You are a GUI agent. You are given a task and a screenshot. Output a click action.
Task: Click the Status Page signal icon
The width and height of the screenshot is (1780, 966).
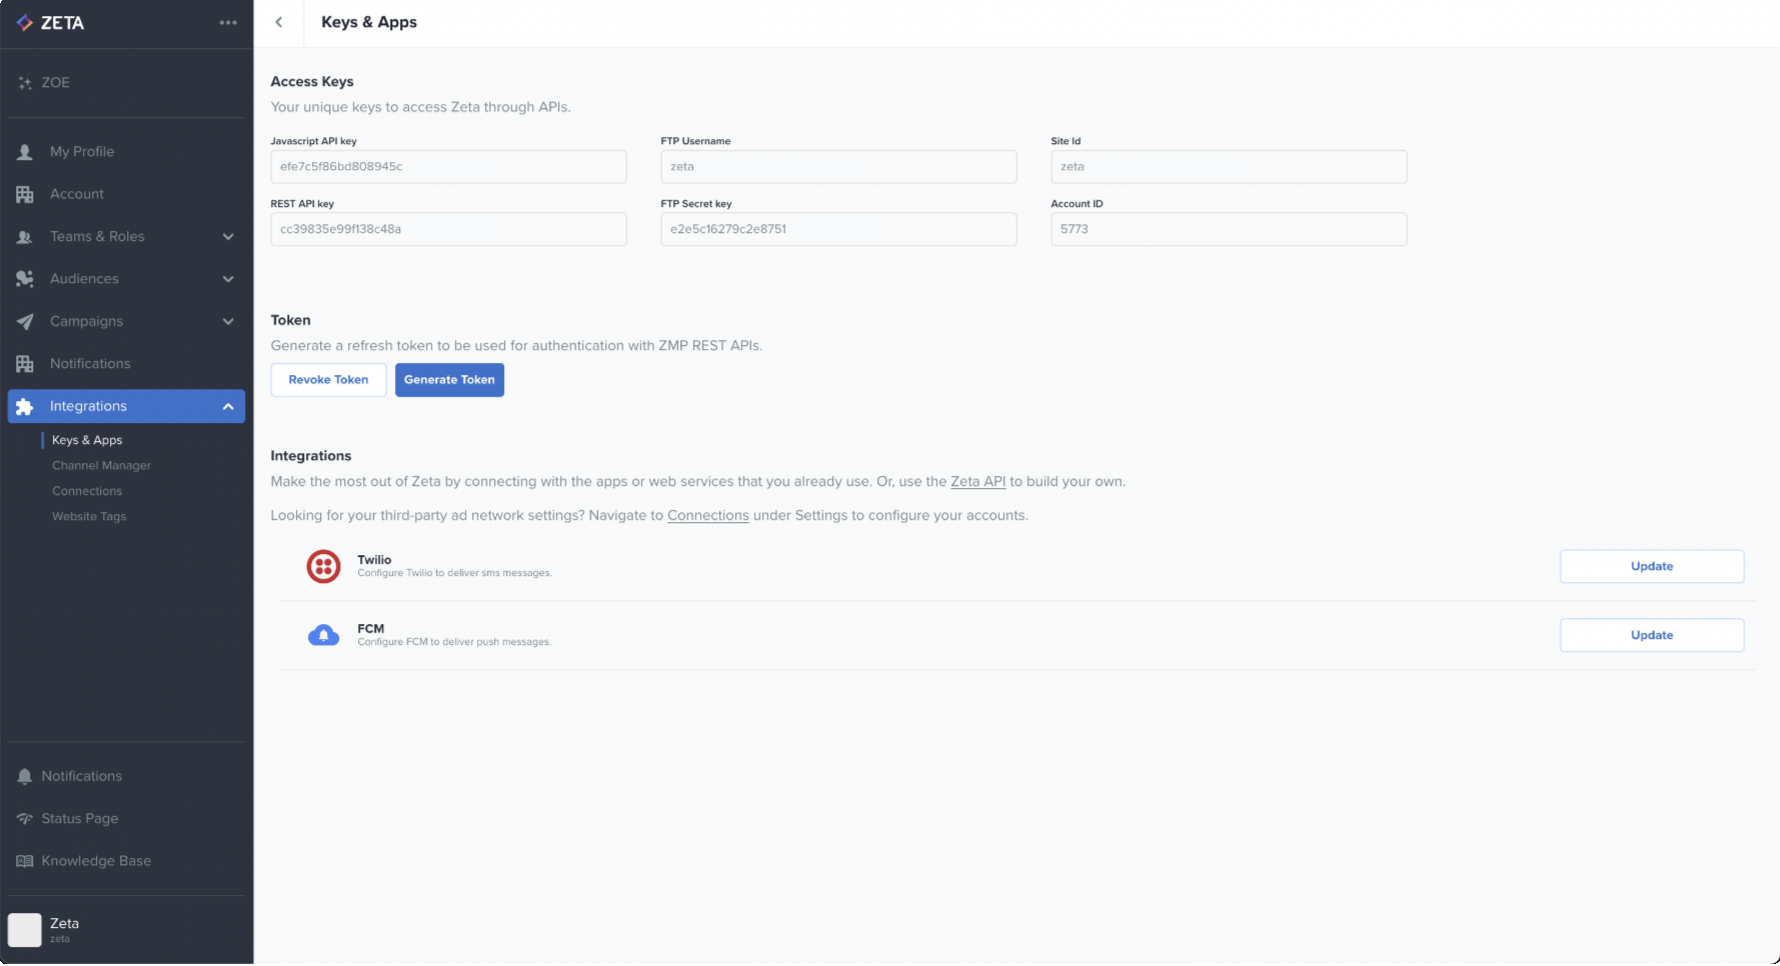coord(25,819)
